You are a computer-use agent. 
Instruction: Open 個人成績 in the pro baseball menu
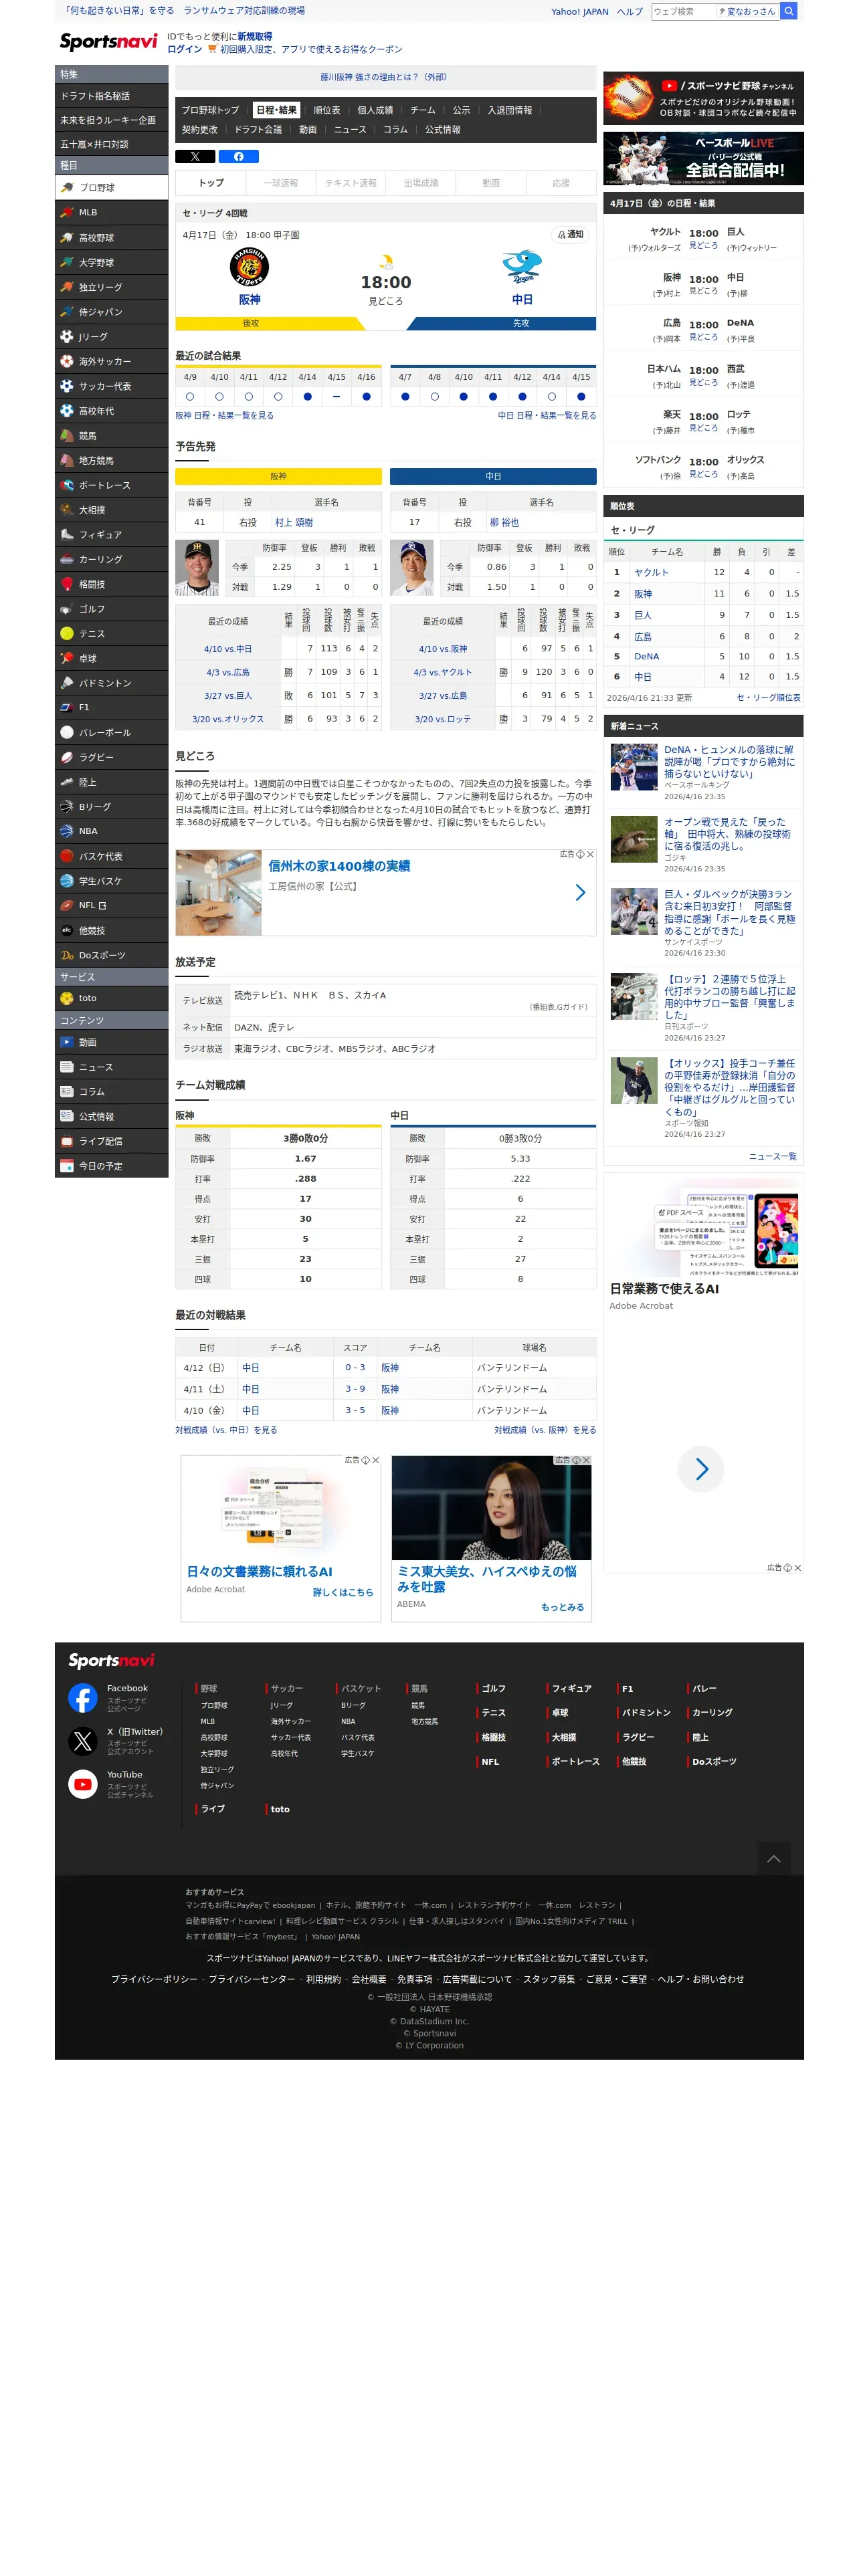375,110
